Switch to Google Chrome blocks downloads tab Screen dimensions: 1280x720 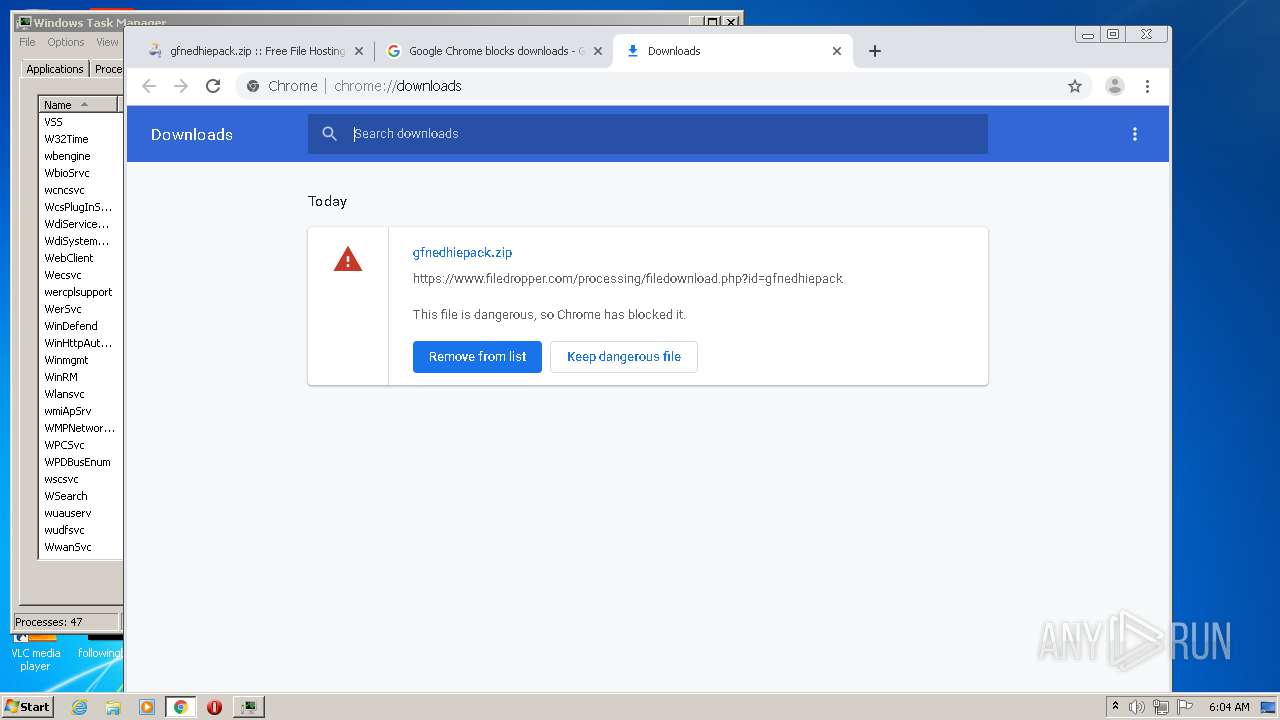[494, 51]
